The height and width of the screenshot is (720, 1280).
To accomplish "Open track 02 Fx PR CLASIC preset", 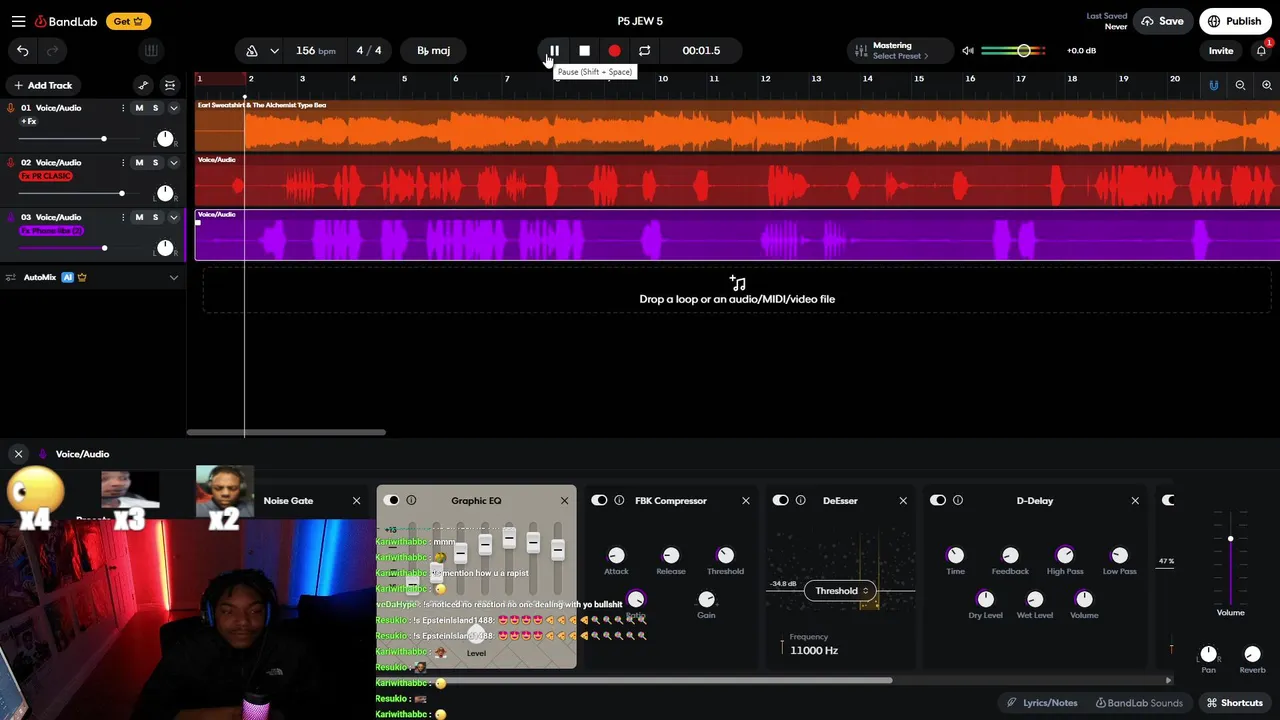I will pyautogui.click(x=46, y=176).
